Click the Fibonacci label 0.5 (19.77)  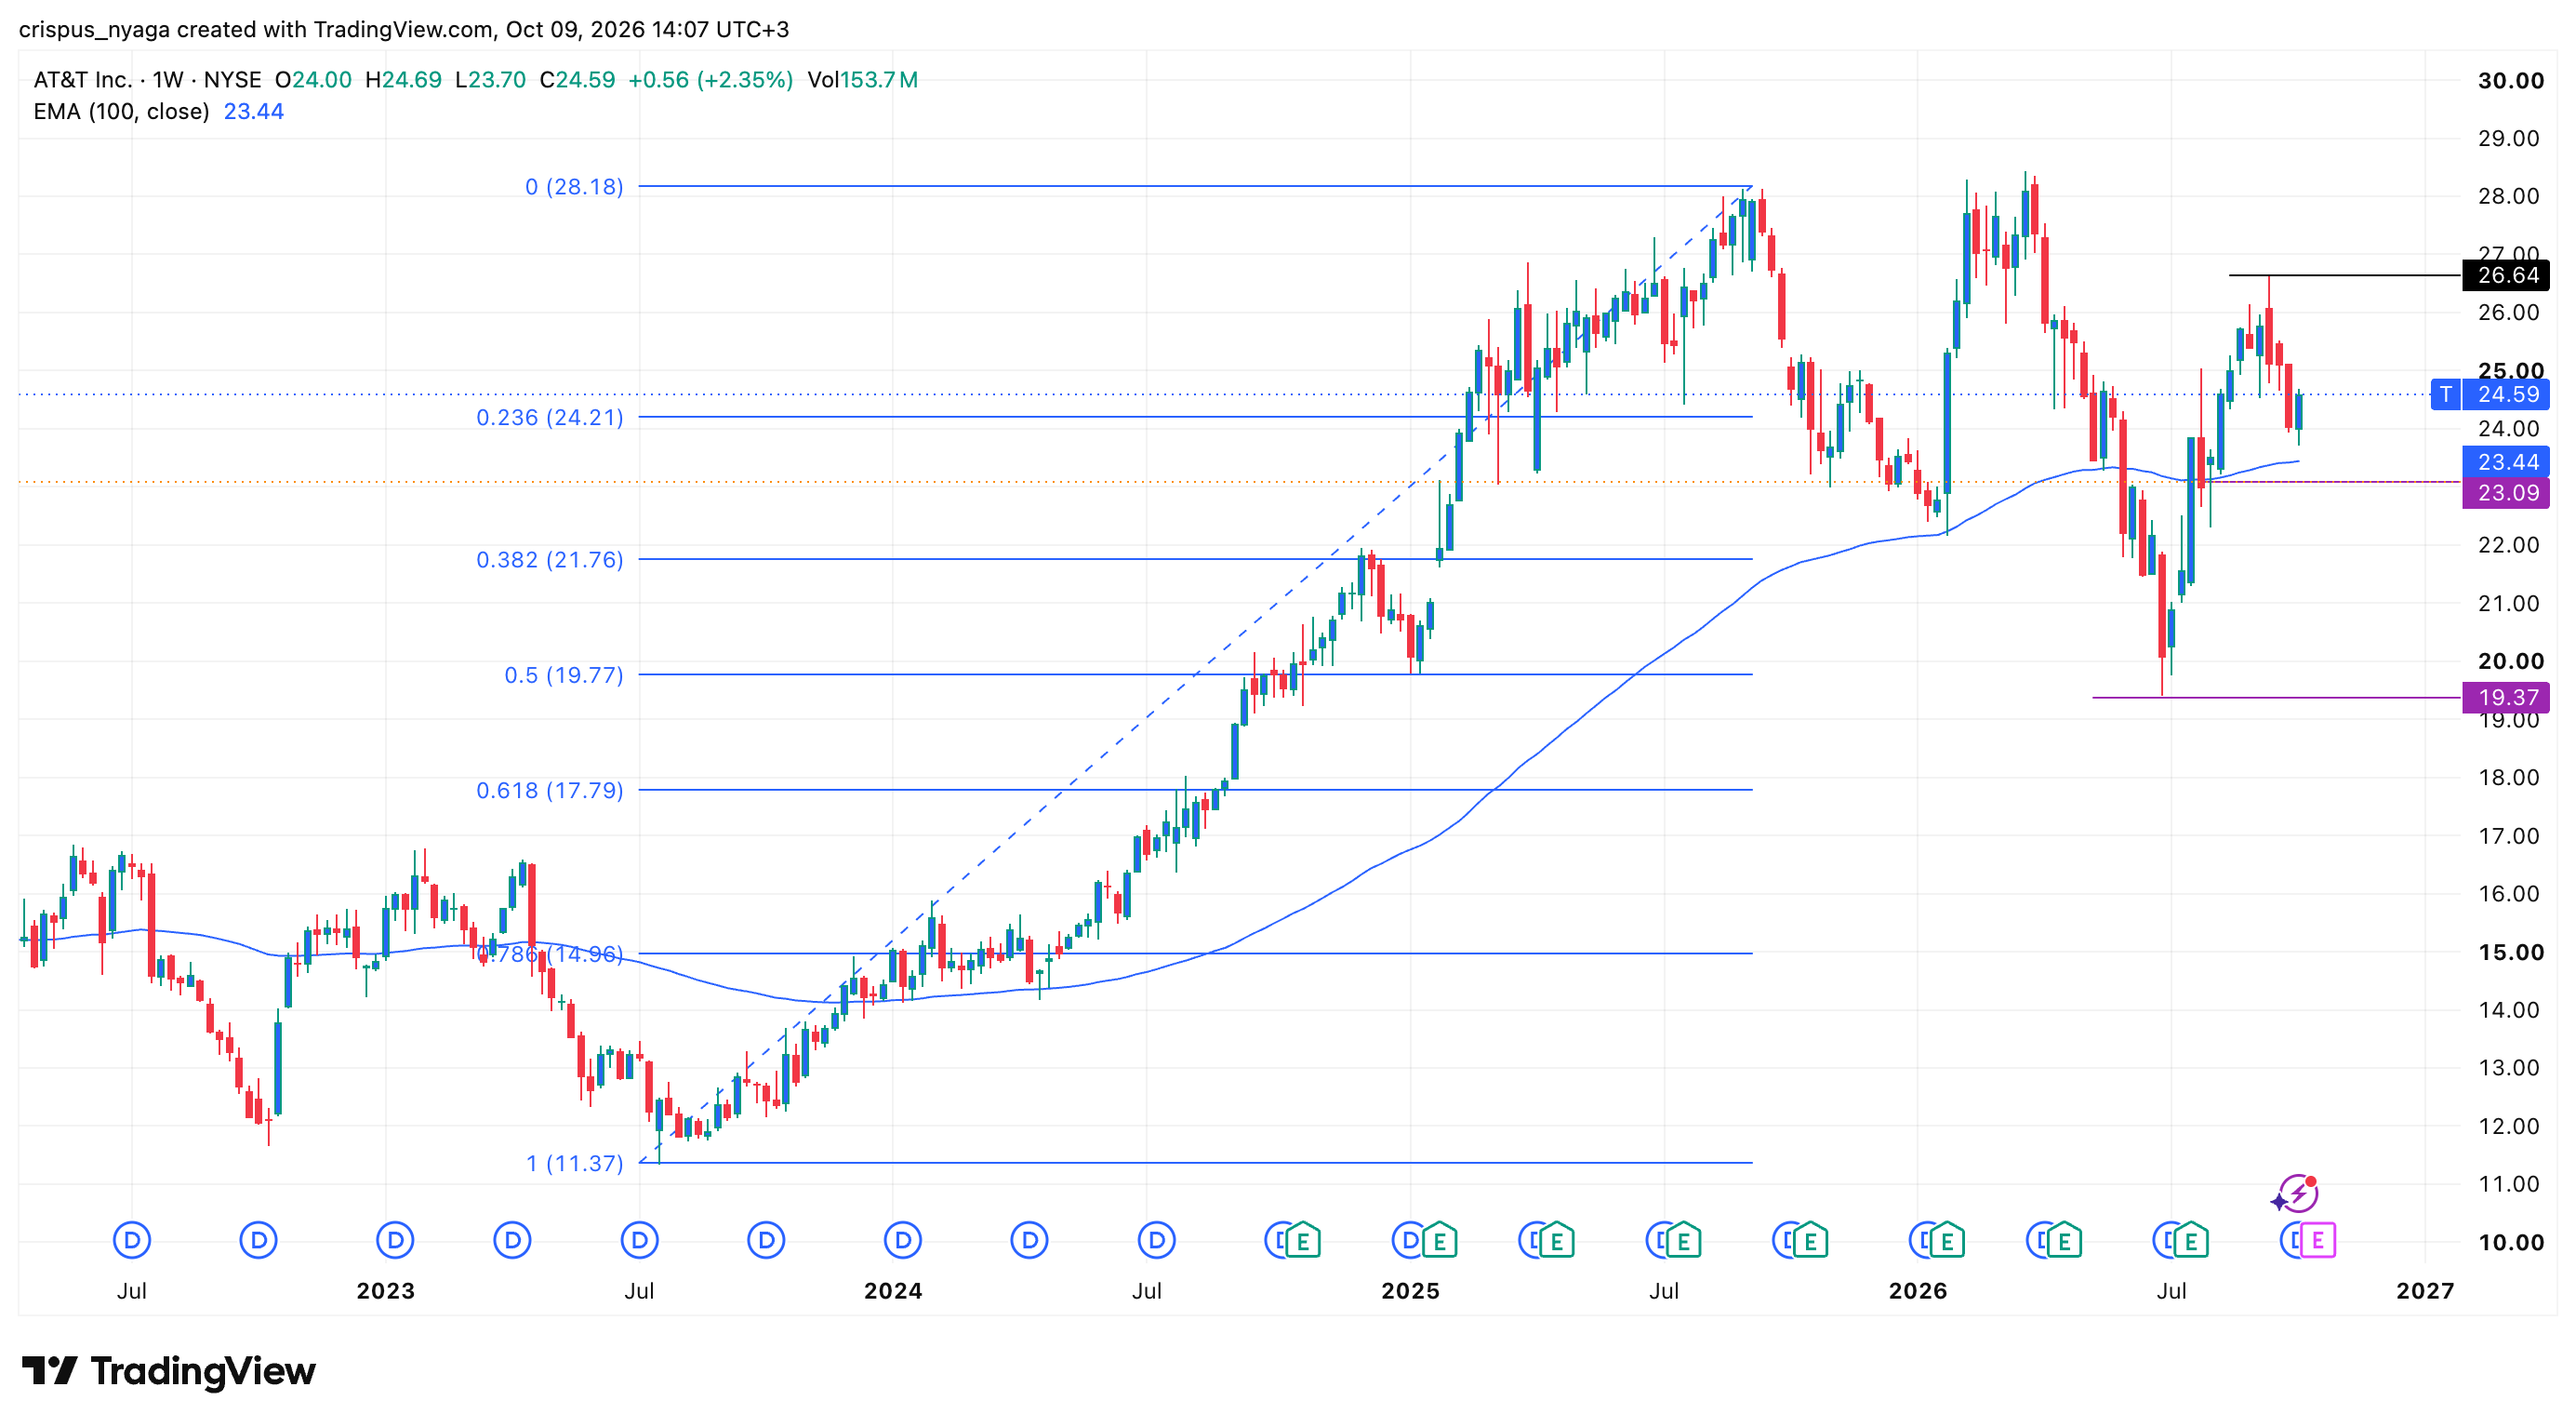[x=563, y=675]
